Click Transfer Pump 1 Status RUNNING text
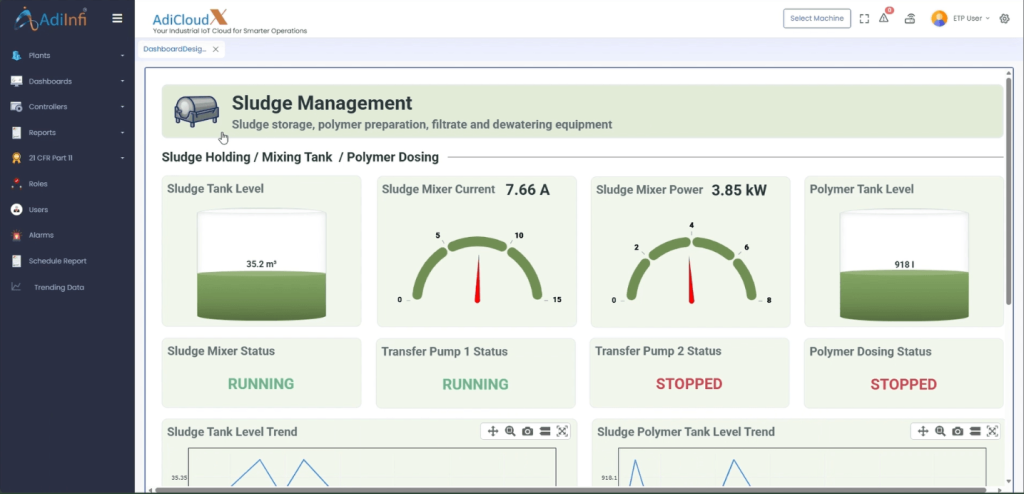 475,384
